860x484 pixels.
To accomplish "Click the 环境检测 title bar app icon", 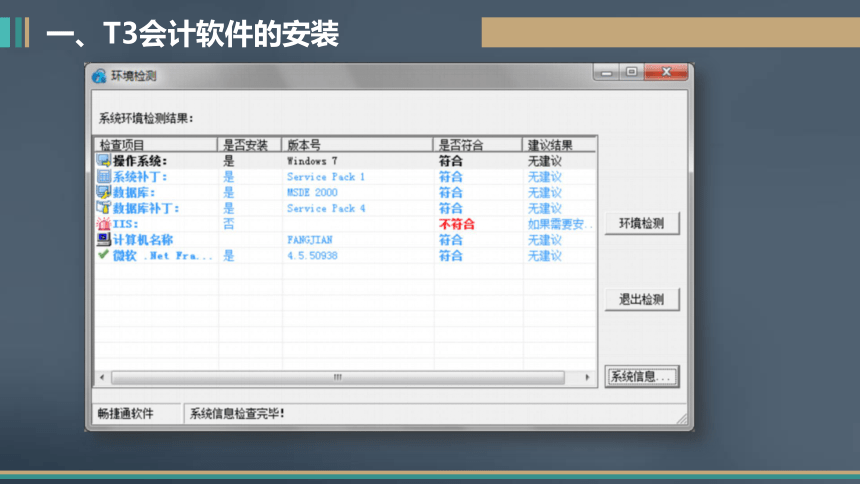I will [x=99, y=76].
